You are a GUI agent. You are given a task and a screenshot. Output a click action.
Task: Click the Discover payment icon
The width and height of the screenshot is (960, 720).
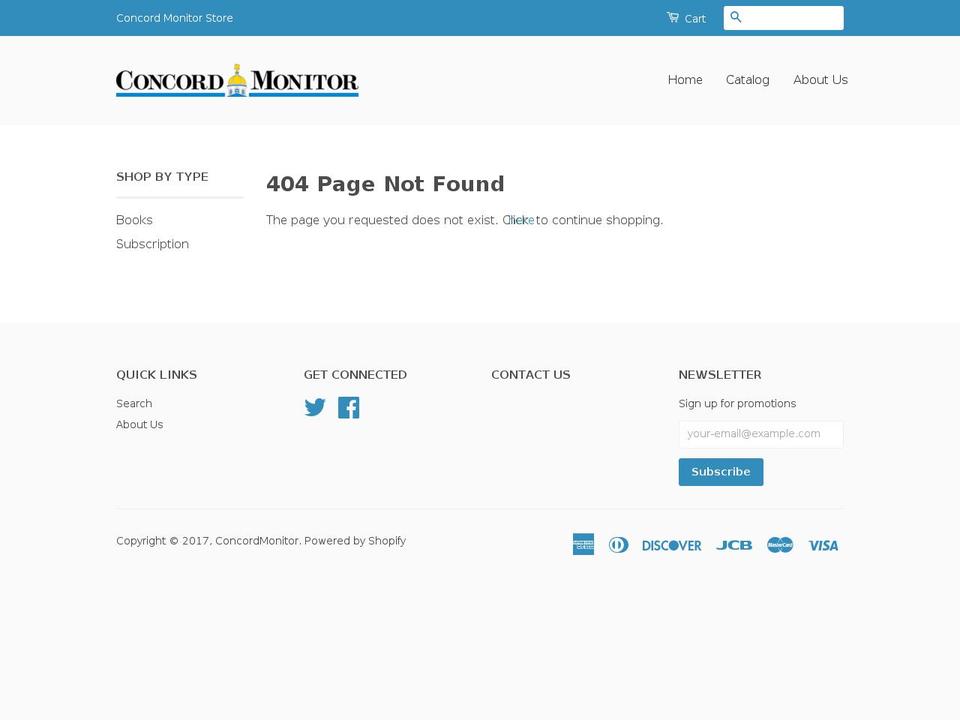[672, 546]
